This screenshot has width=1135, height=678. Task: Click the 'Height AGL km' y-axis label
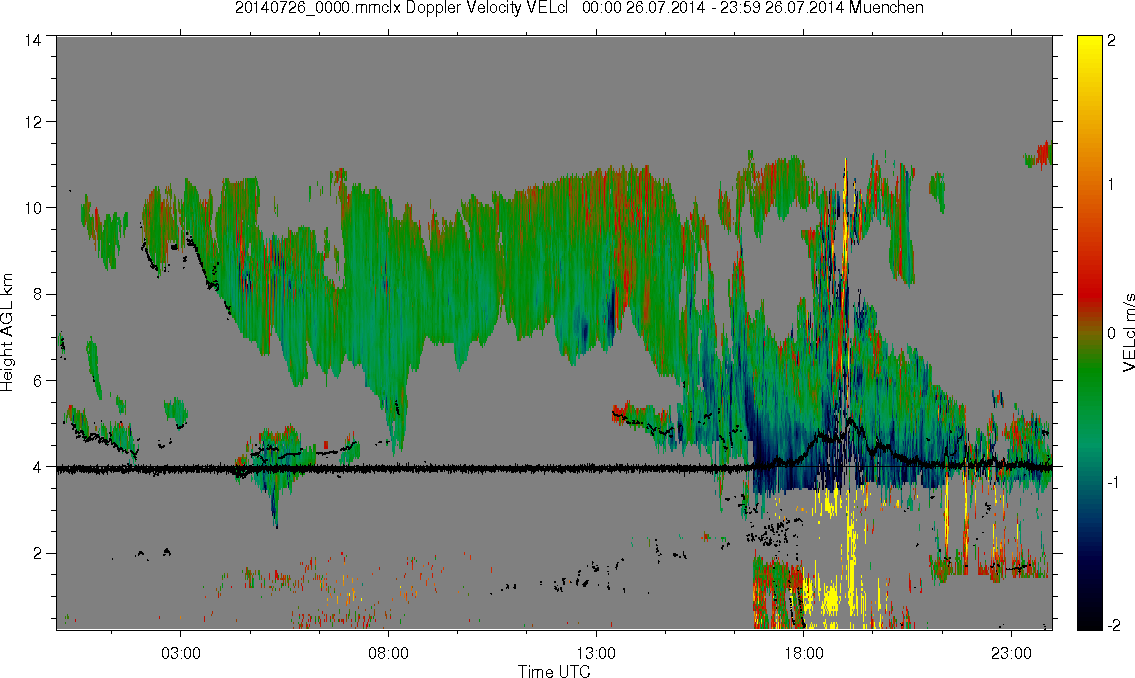click(x=7, y=333)
